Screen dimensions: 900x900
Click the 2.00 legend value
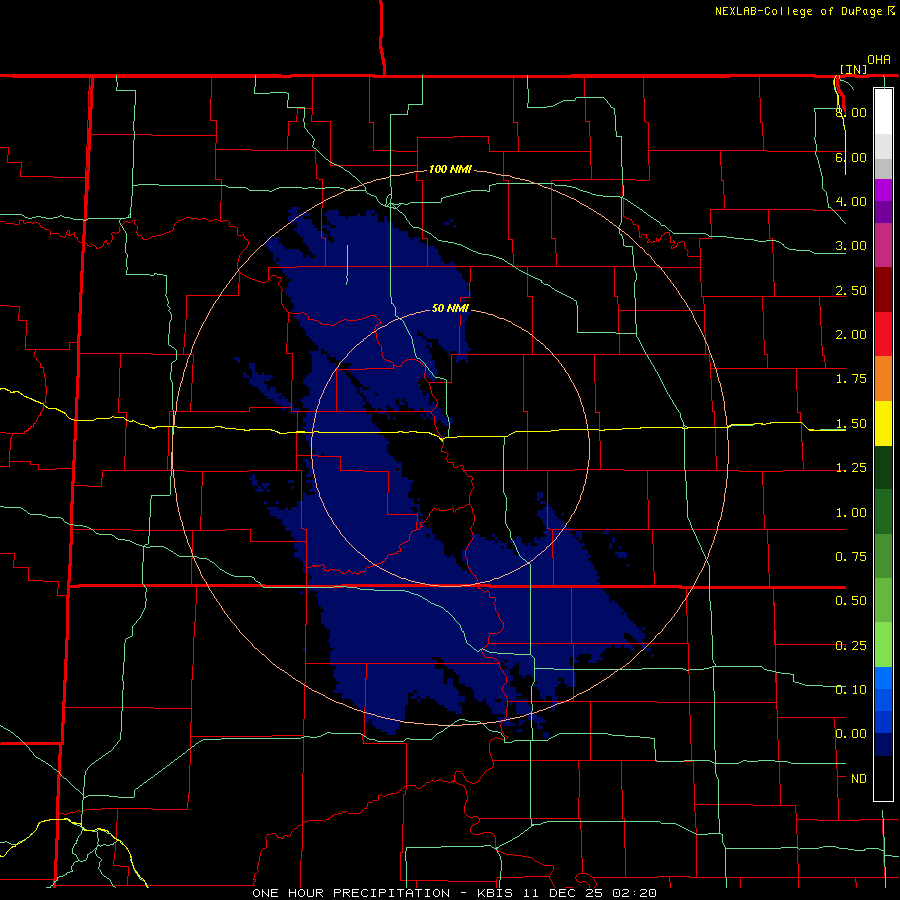click(x=851, y=335)
